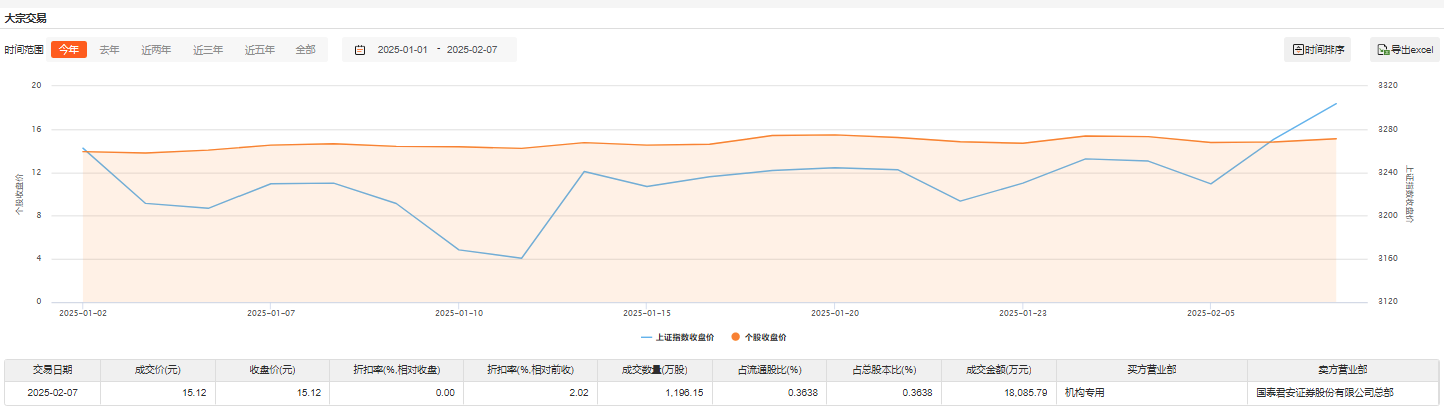Show 全部 time range data
Image resolution: width=1444 pixels, height=410 pixels.
pyautogui.click(x=305, y=50)
